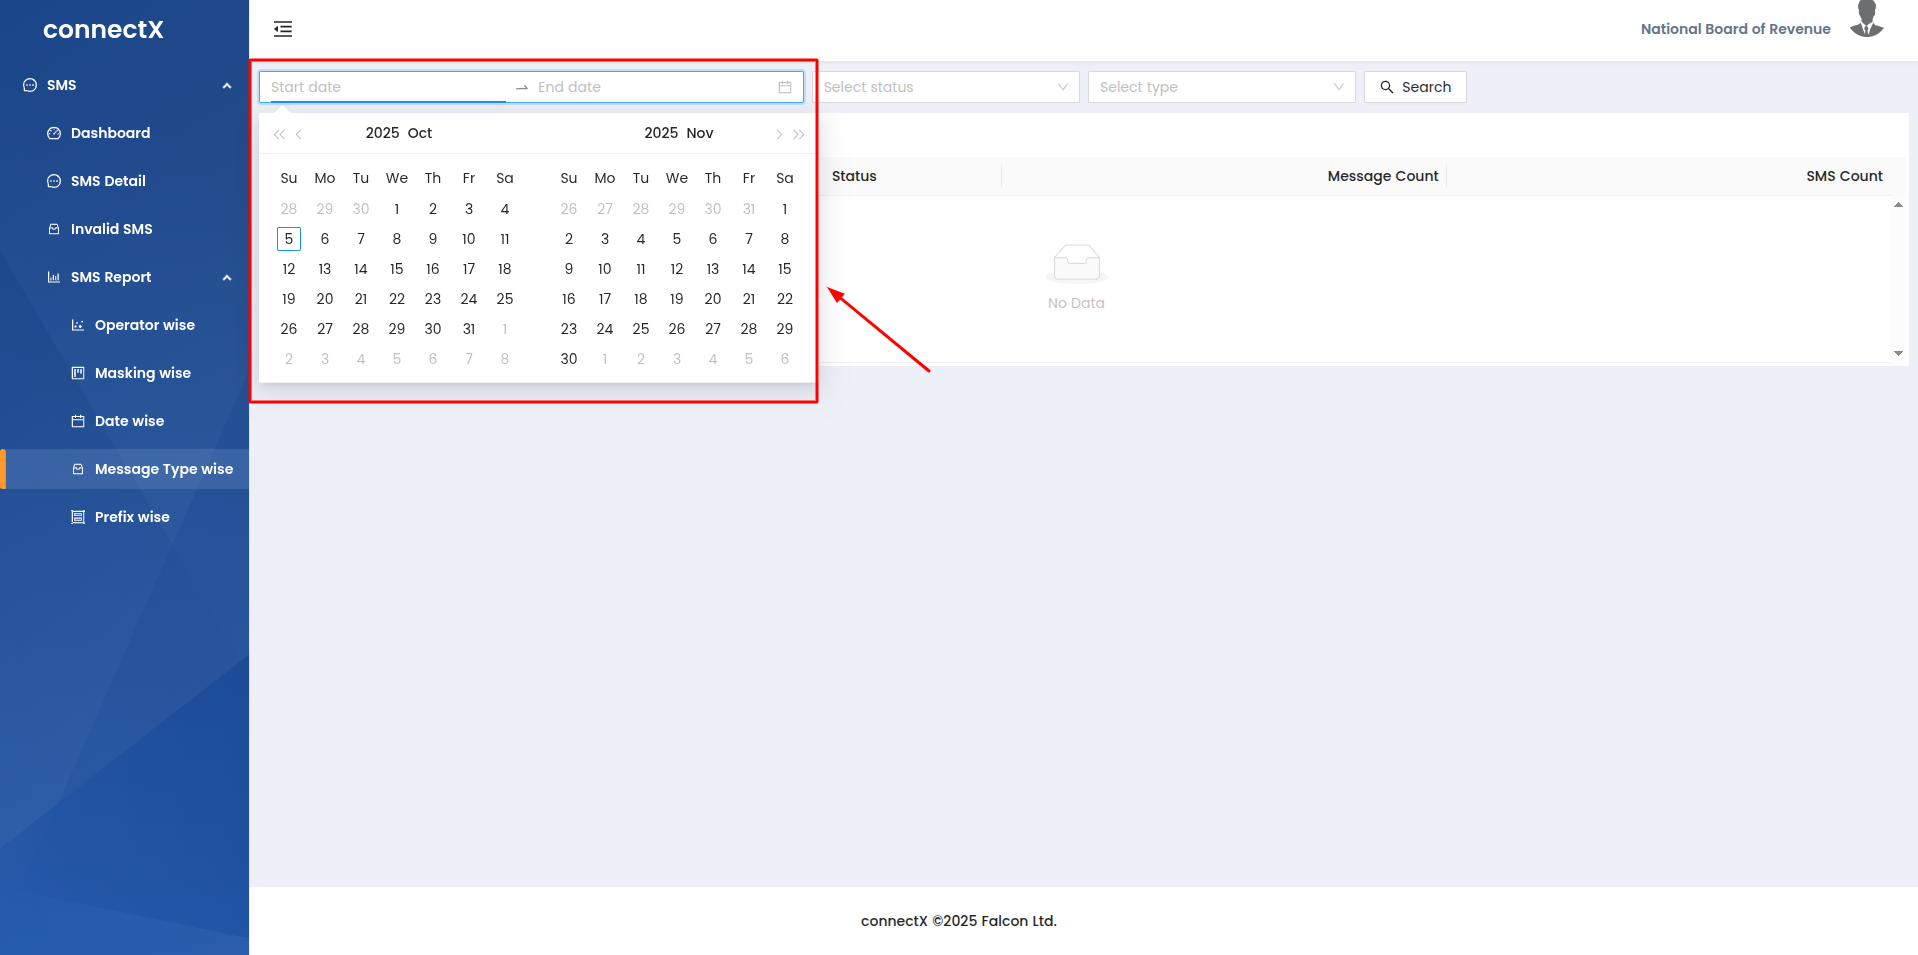Viewport: 1918px width, 955px height.
Task: Toggle the sidebar collapse menu icon
Action: 283,29
